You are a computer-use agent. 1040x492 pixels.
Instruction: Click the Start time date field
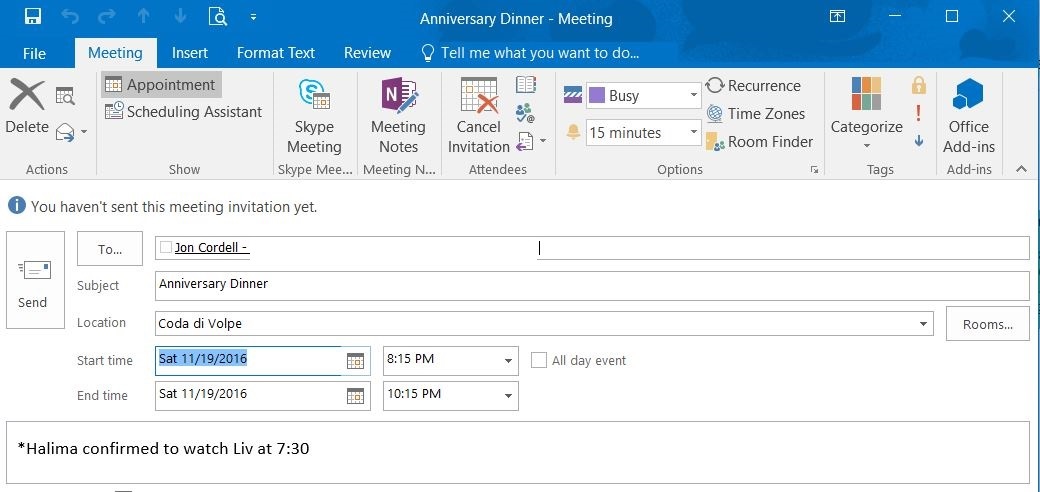249,360
